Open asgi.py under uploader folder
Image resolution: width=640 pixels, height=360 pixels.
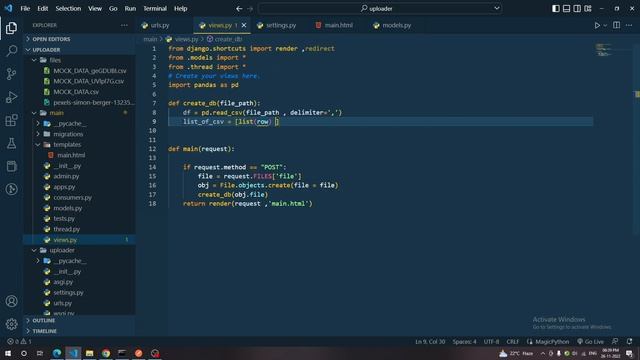(x=63, y=282)
